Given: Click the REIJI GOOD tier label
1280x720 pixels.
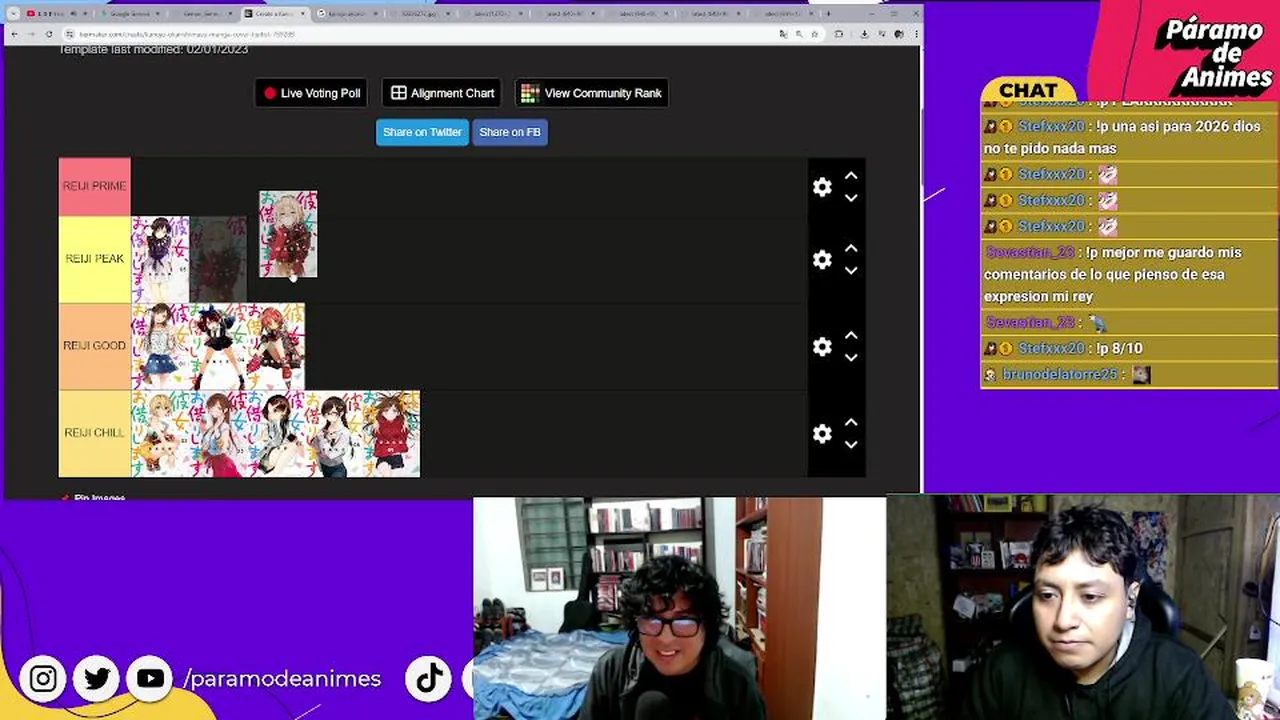Looking at the screenshot, I should point(95,346).
